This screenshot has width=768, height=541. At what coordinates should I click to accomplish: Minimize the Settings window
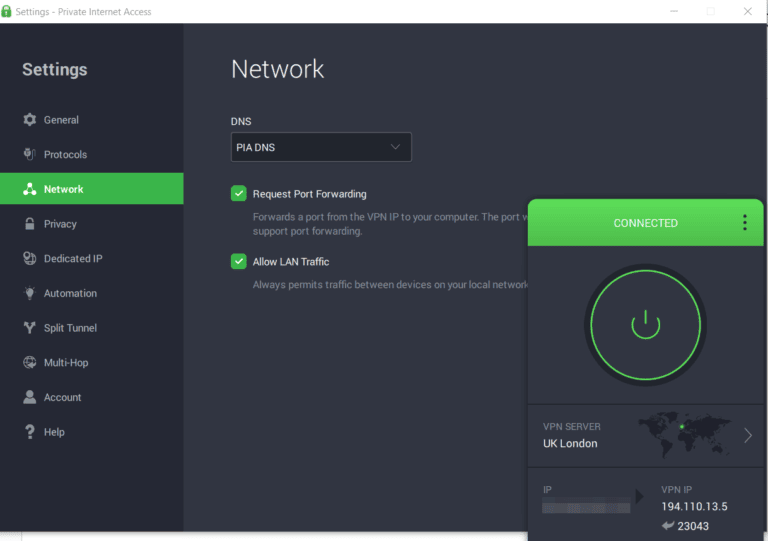(x=674, y=11)
